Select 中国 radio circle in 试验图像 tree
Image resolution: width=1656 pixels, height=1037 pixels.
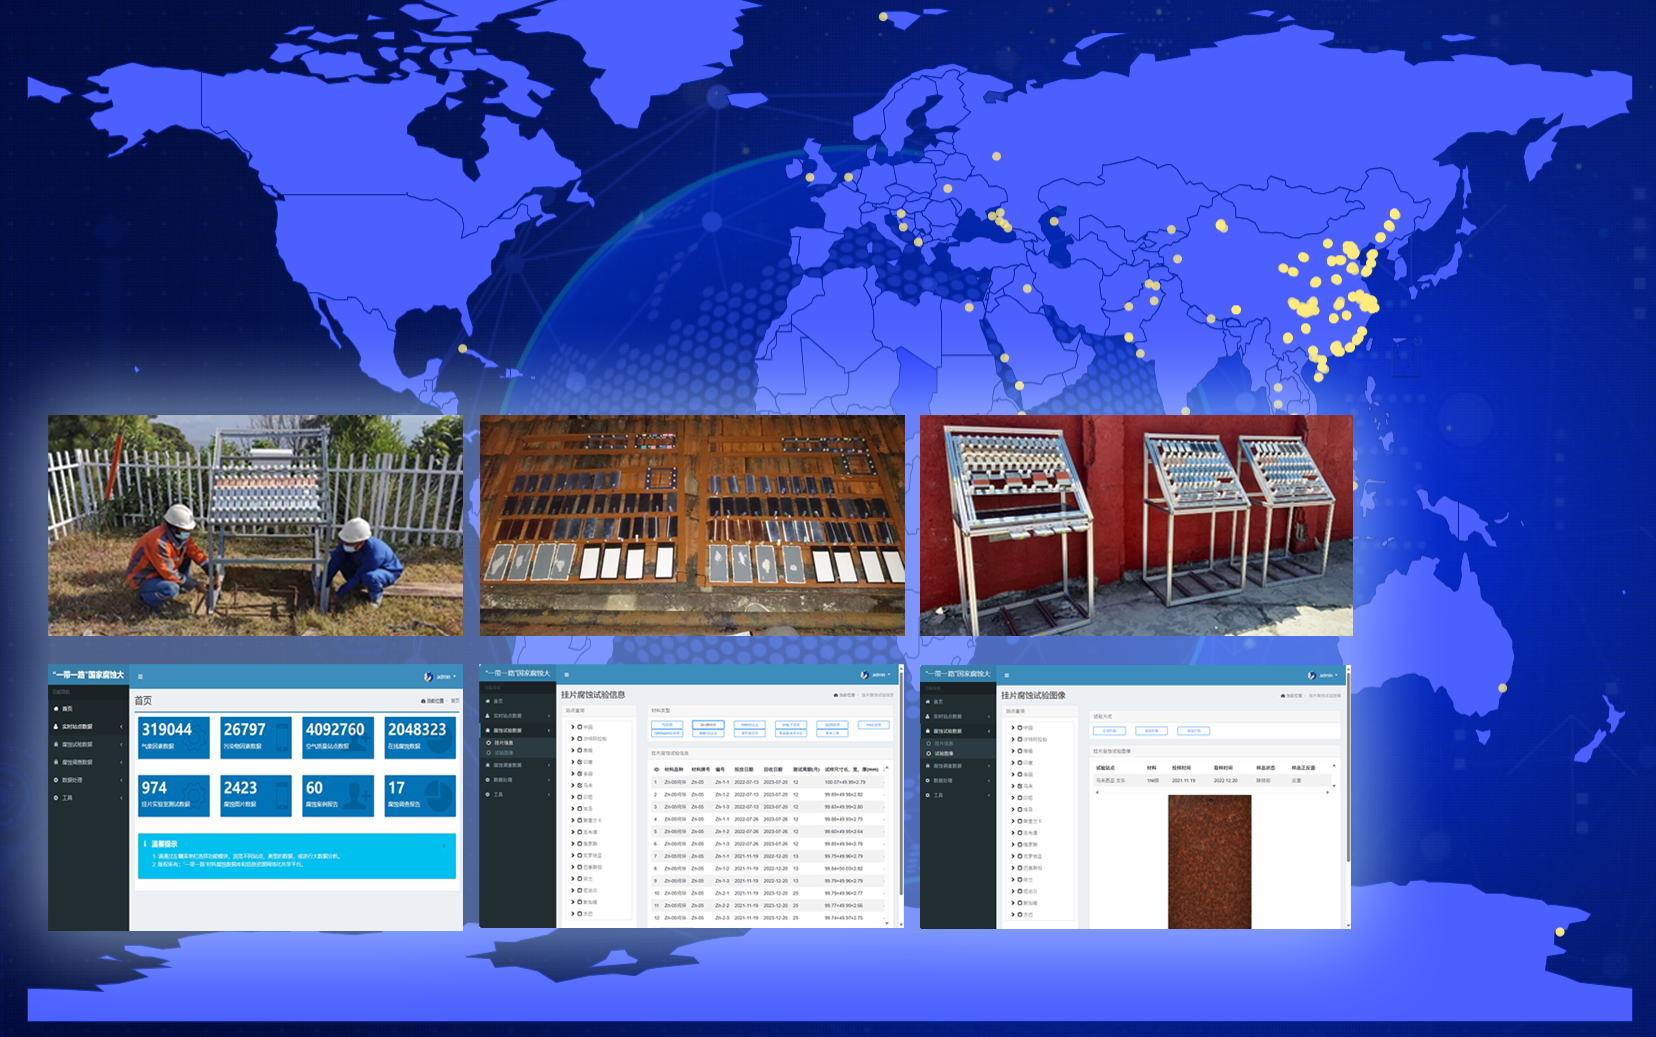click(x=1020, y=727)
